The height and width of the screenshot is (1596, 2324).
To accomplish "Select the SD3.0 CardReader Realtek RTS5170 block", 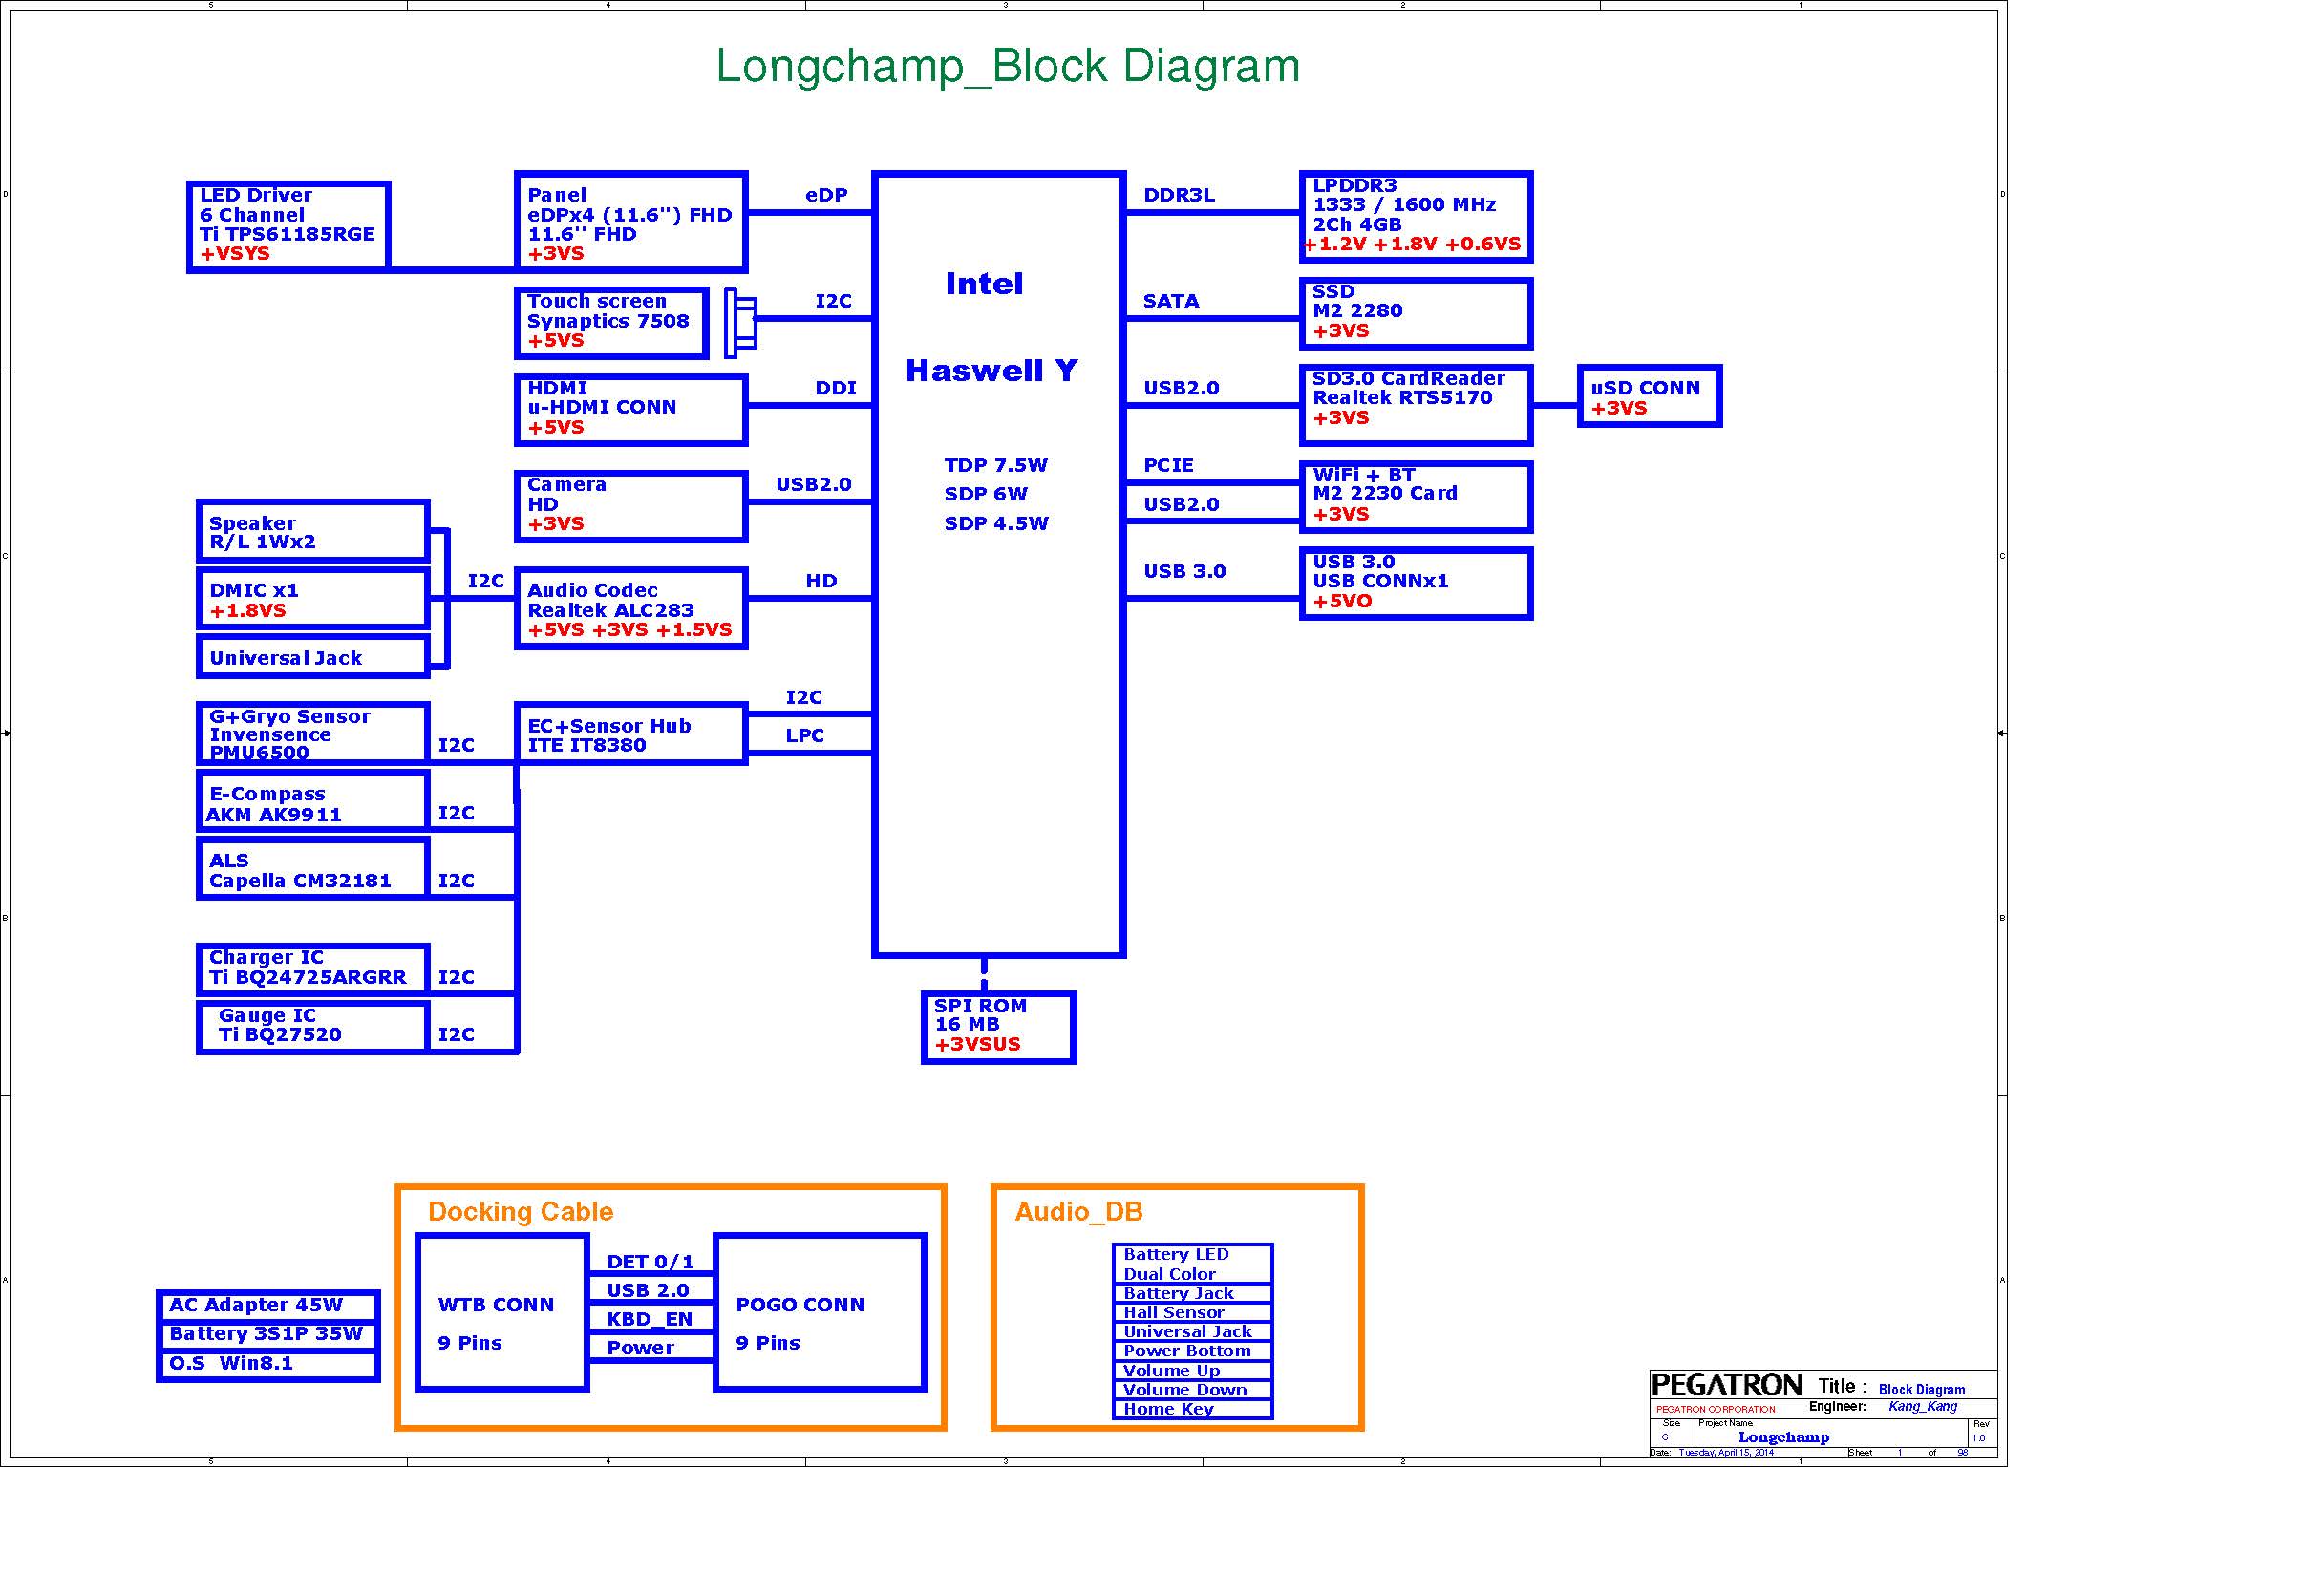I will coord(1415,404).
